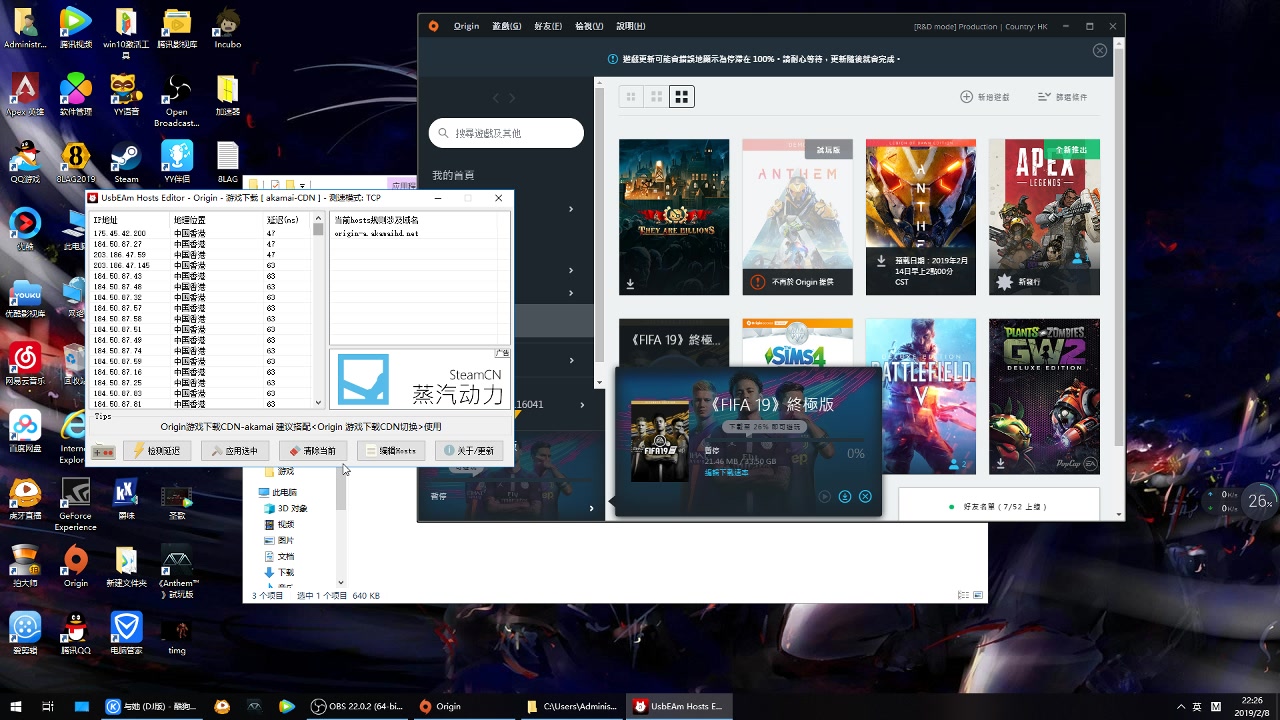Open the 编辑Hosts button in UsbEAm editor
This screenshot has height=720, width=1280.
click(x=390, y=450)
